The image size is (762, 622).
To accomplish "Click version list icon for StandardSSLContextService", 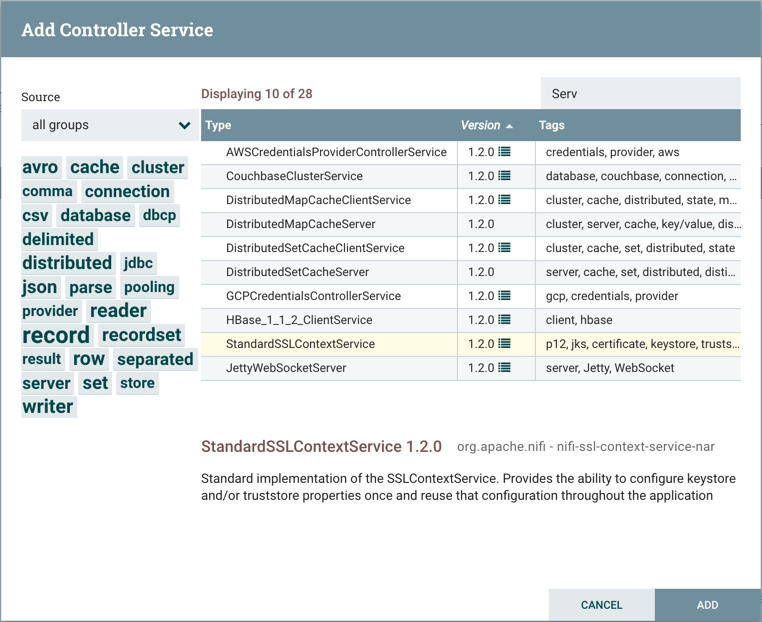I will 505,344.
